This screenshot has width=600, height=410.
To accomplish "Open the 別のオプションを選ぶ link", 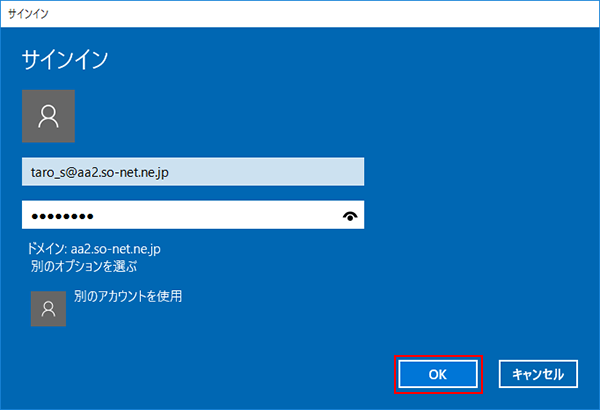I will tap(83, 267).
